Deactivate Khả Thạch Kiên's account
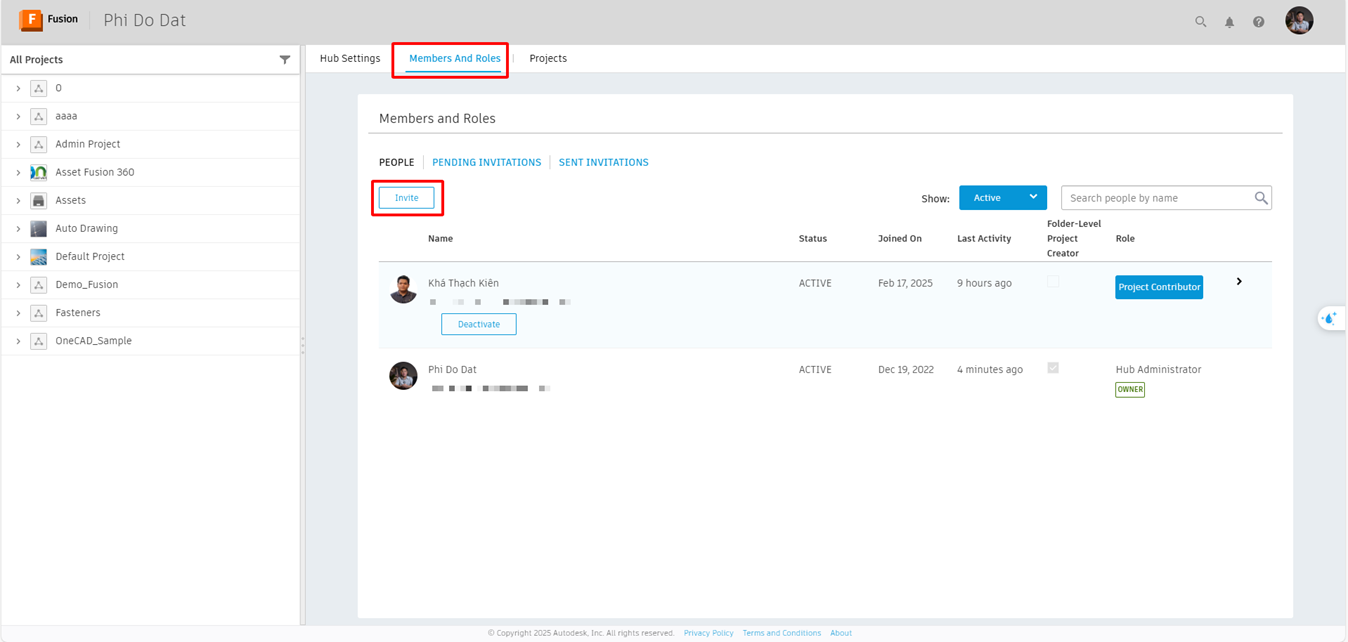 click(x=479, y=324)
